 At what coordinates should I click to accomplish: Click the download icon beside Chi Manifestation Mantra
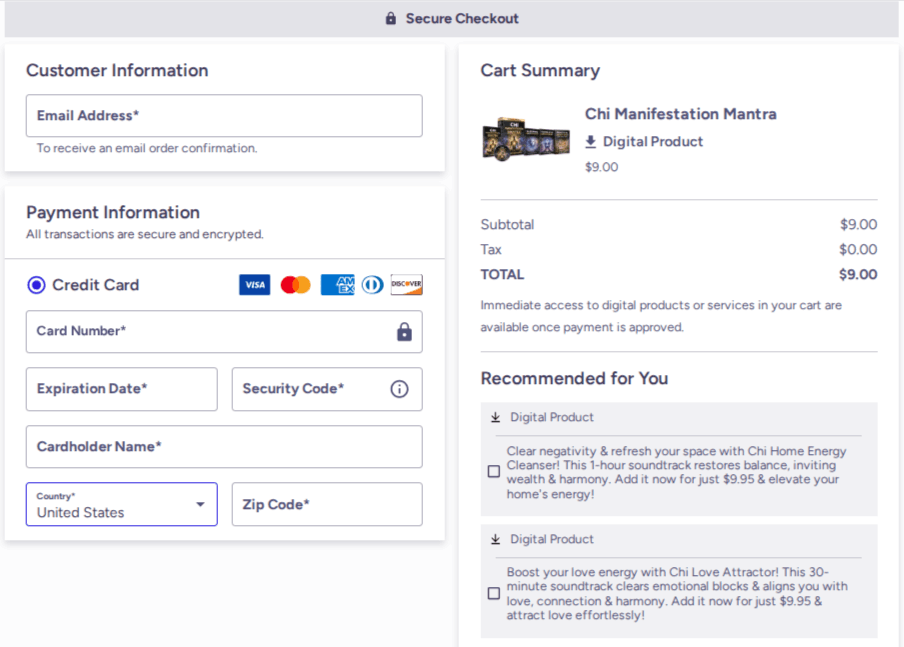tap(591, 142)
